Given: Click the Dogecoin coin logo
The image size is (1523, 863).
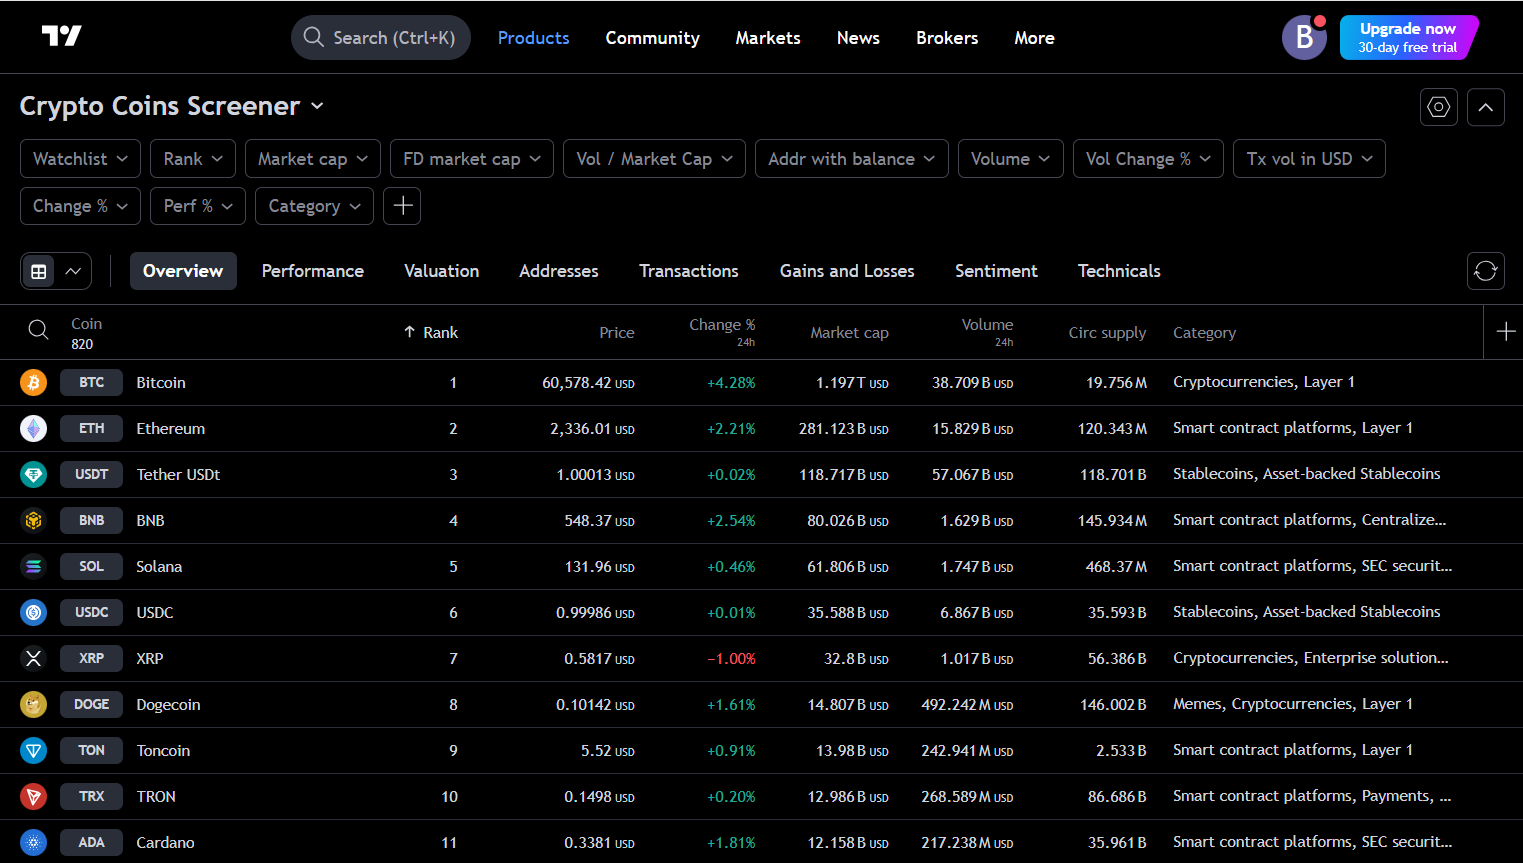Looking at the screenshot, I should tap(34, 704).
